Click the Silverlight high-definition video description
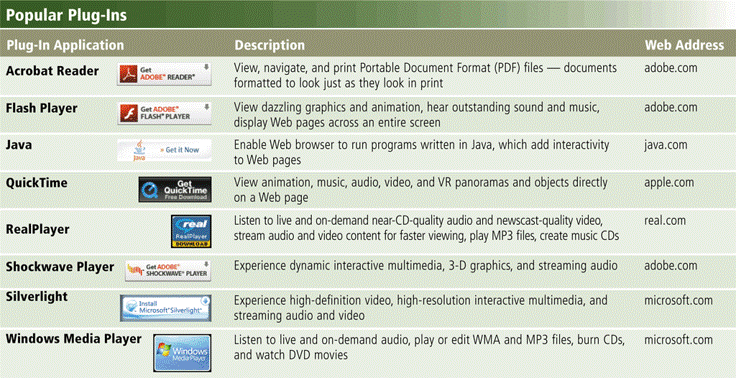 point(421,308)
